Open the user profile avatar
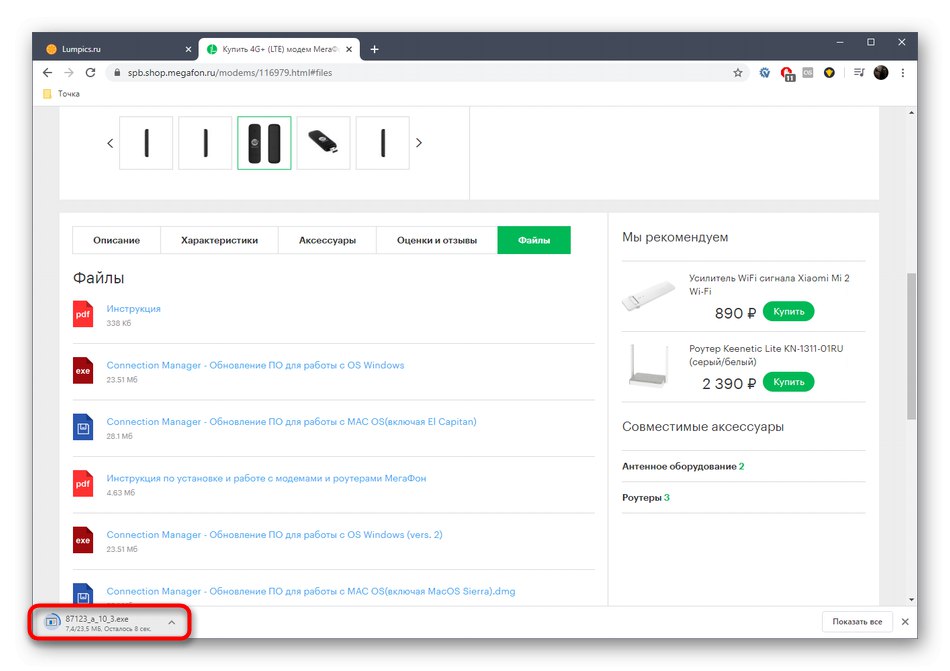 pyautogui.click(x=881, y=73)
